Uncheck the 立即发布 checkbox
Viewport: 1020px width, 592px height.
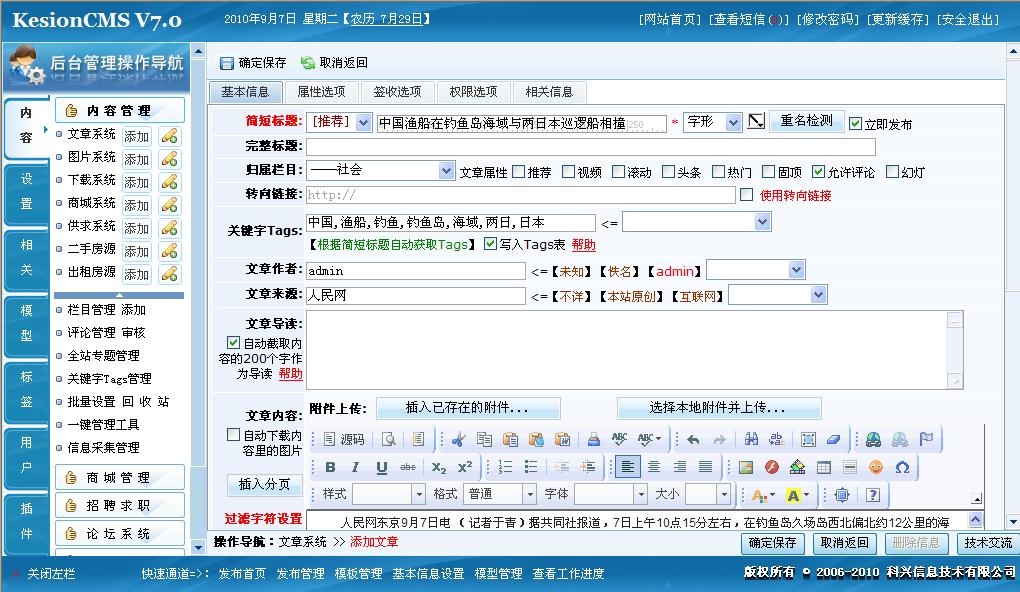point(855,124)
